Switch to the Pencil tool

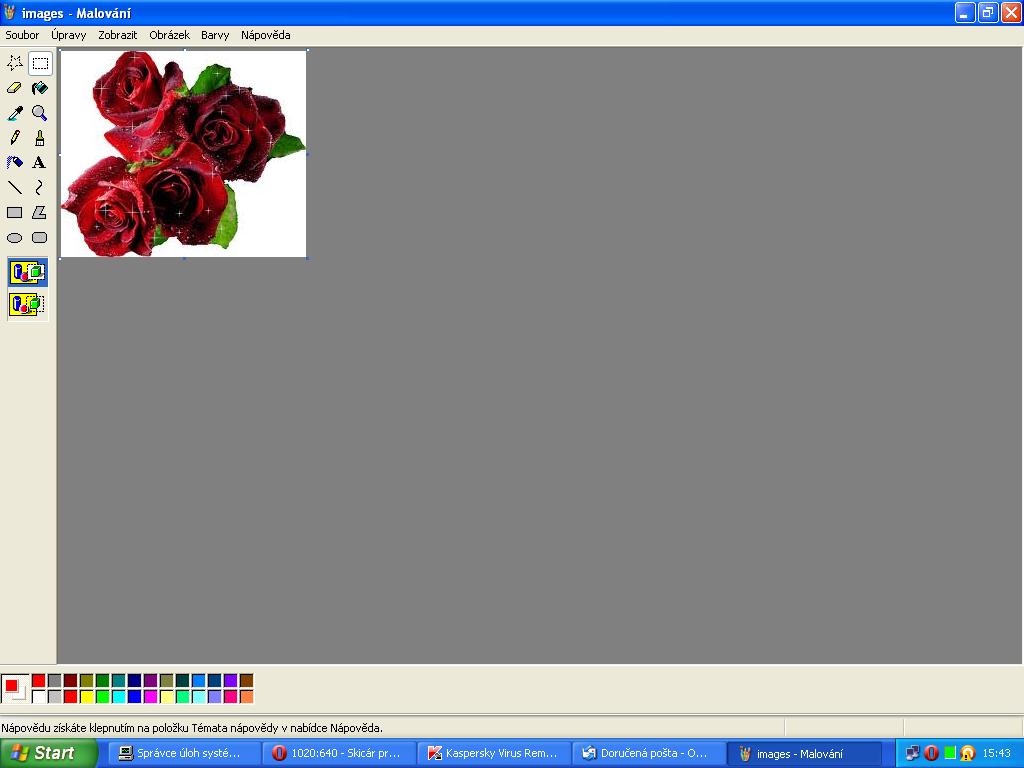pyautogui.click(x=15, y=138)
